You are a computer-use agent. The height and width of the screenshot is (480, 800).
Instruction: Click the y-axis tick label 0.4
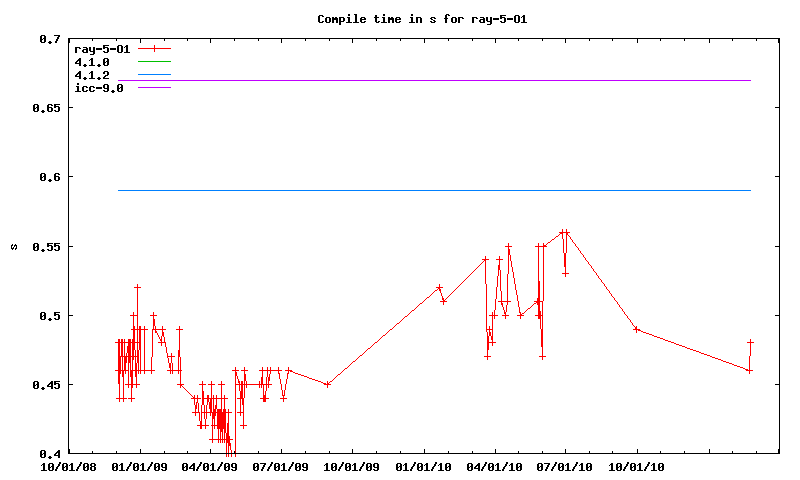[50, 453]
